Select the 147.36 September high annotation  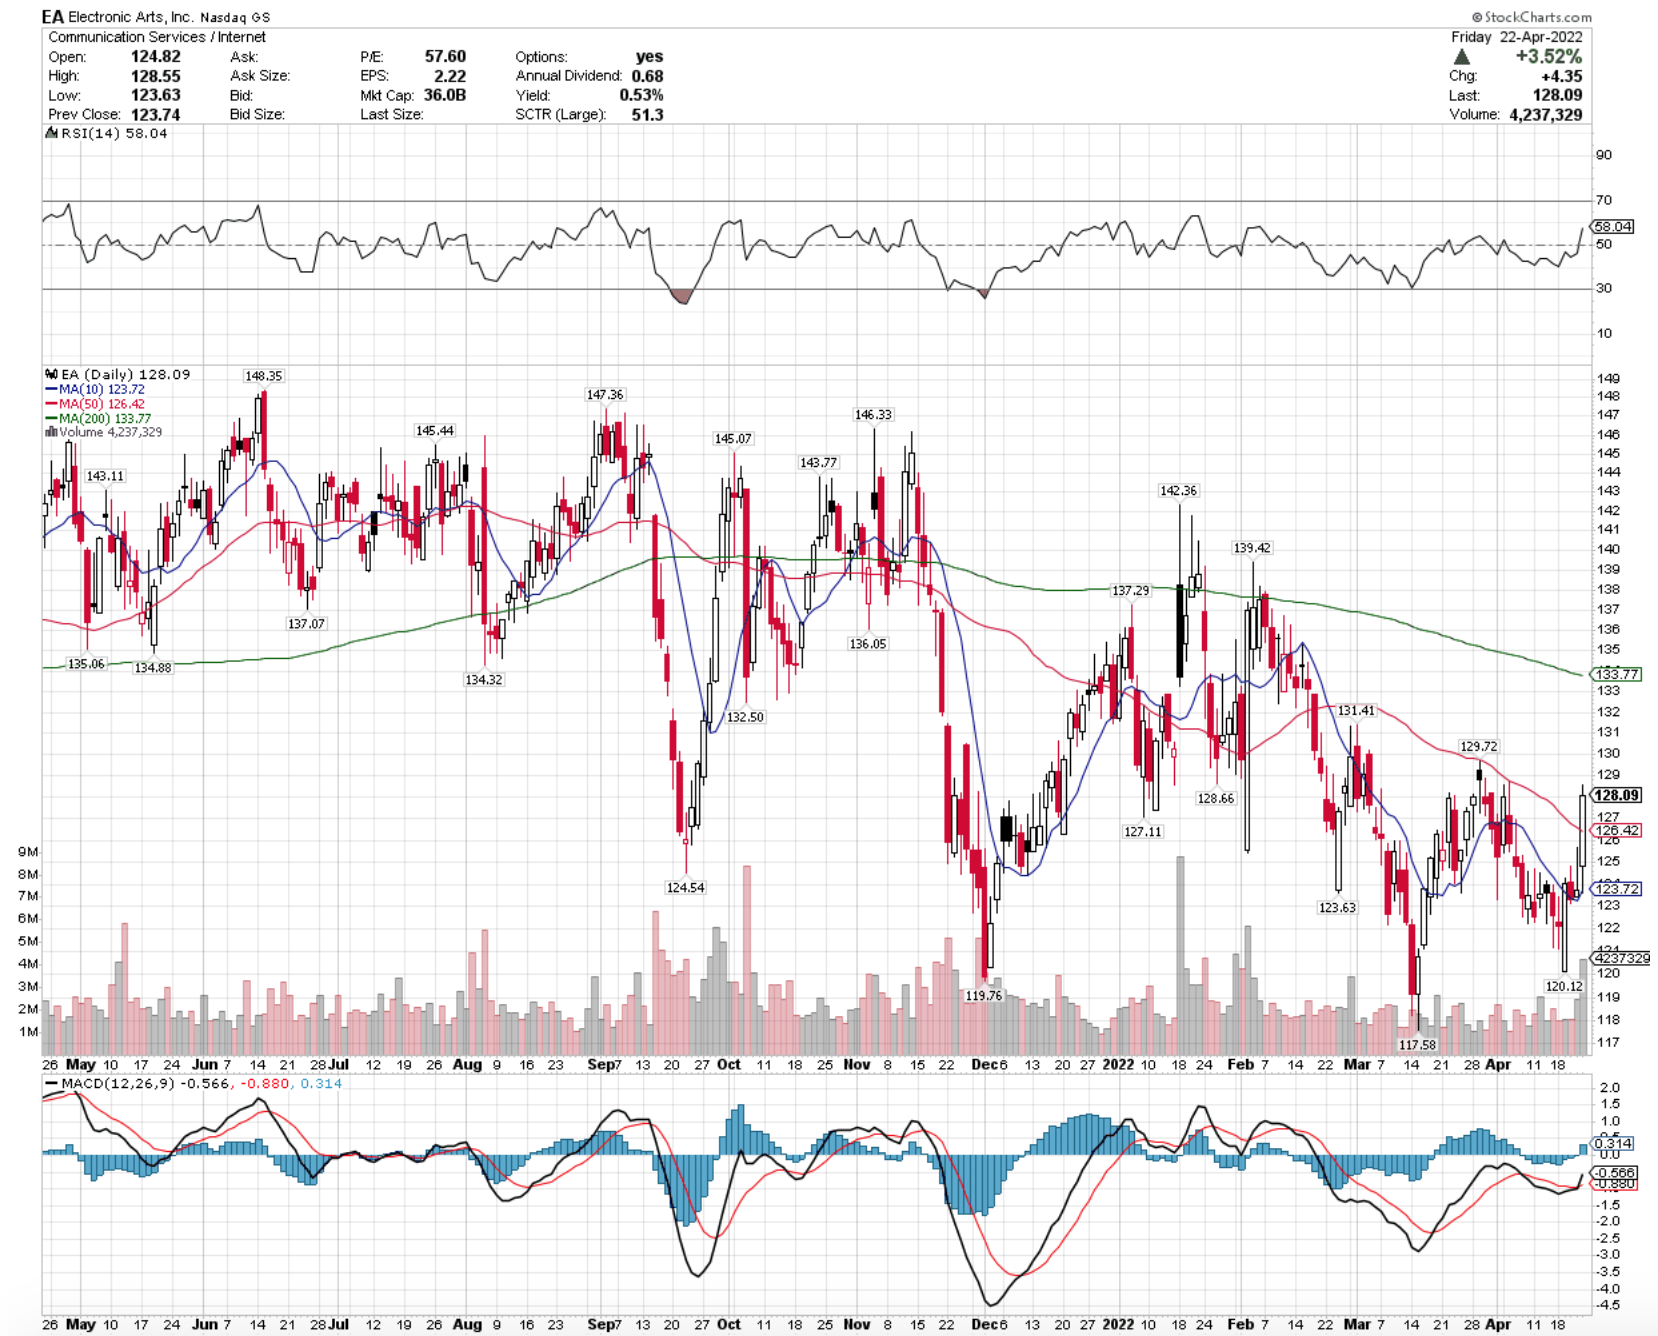coord(605,395)
